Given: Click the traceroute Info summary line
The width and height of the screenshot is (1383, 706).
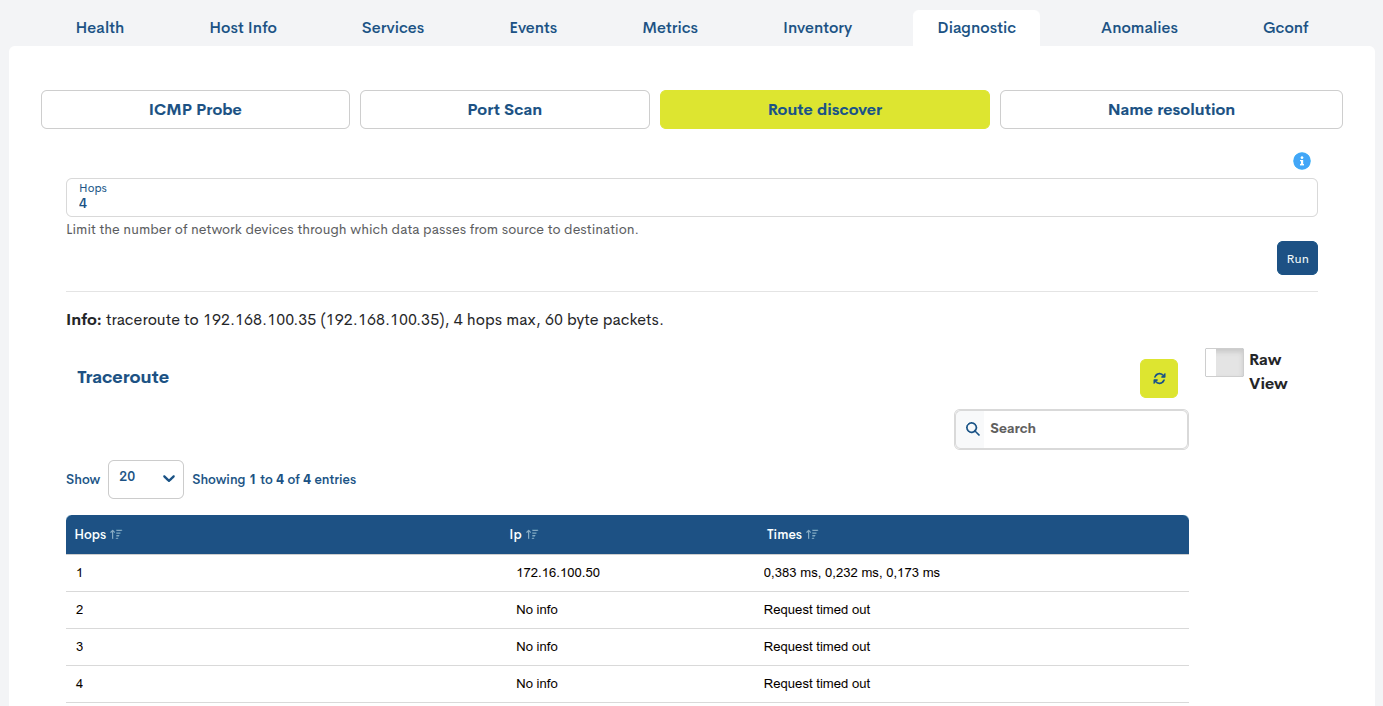Looking at the screenshot, I should [x=365, y=321].
